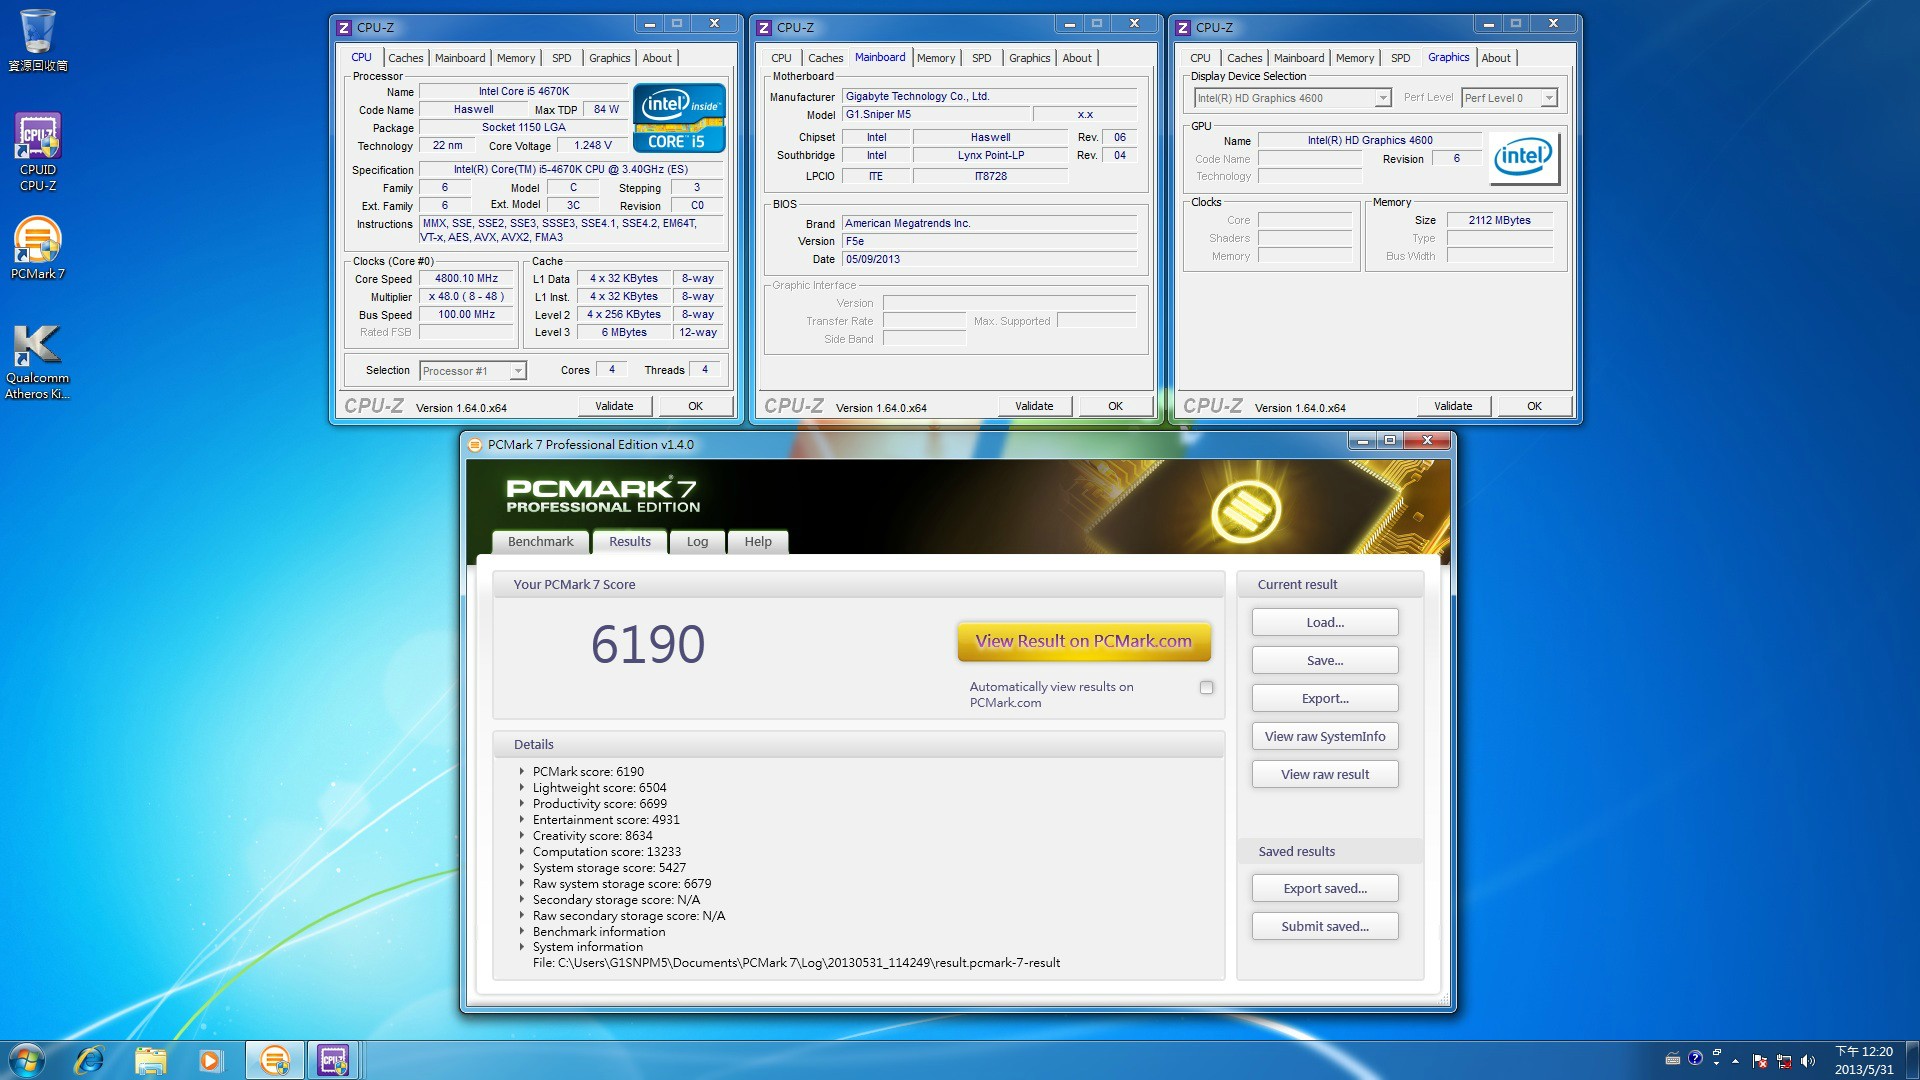Screen dimensions: 1920x1080
Task: Expand Creativity score: 8634 detail
Action: click(x=521, y=835)
